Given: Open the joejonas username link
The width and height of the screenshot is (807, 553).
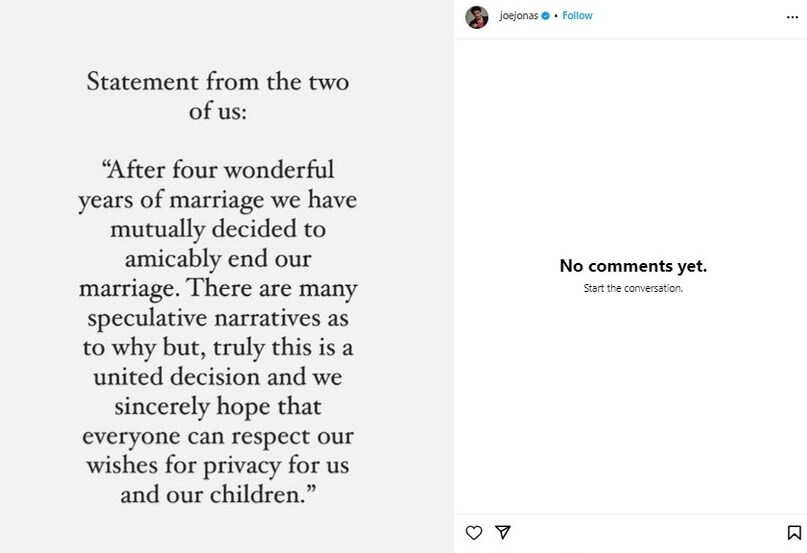Looking at the screenshot, I should tap(518, 16).
